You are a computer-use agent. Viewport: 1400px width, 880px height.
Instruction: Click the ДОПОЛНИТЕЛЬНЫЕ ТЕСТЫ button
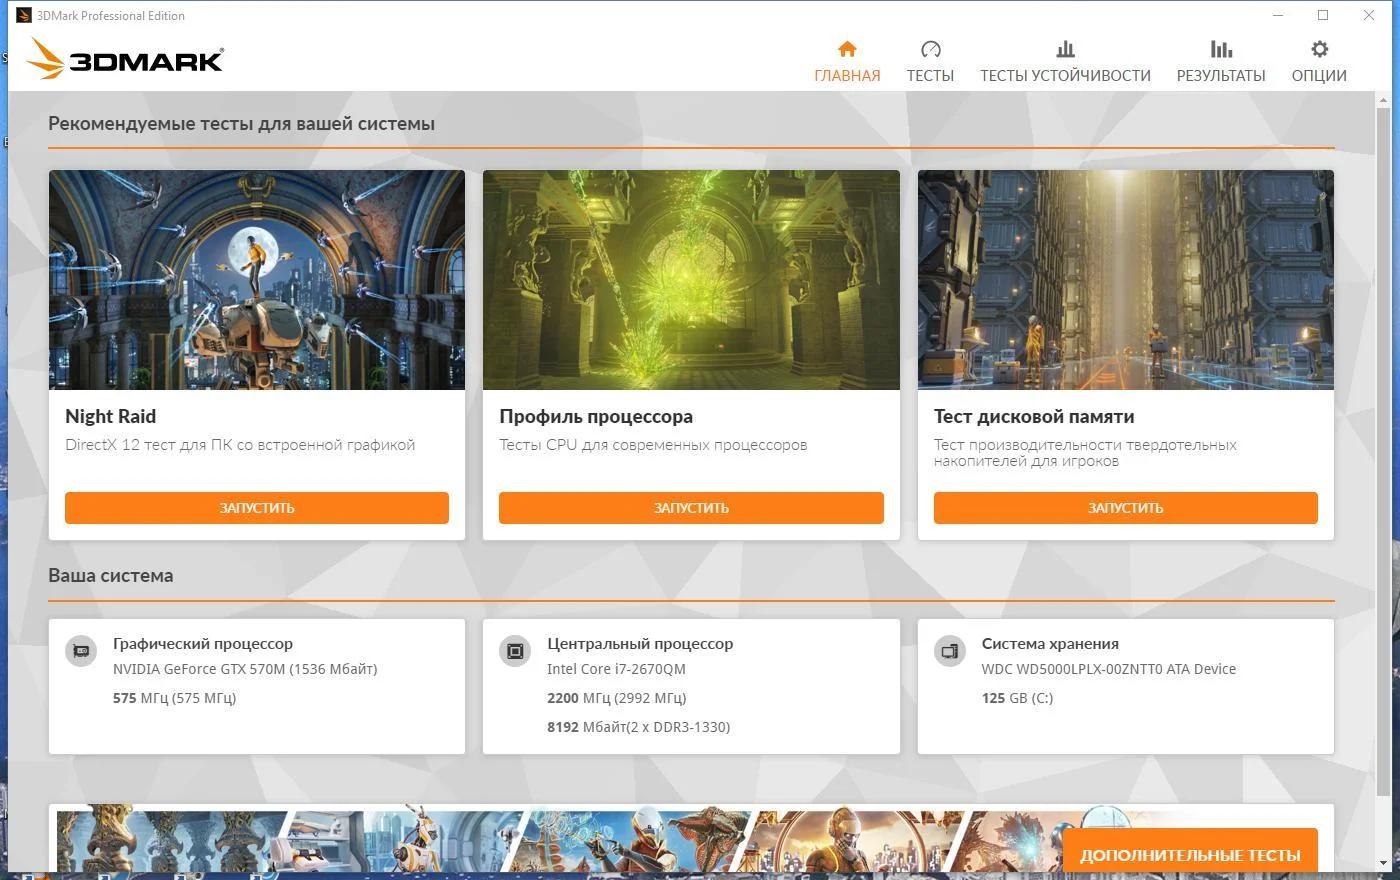pyautogui.click(x=1190, y=852)
